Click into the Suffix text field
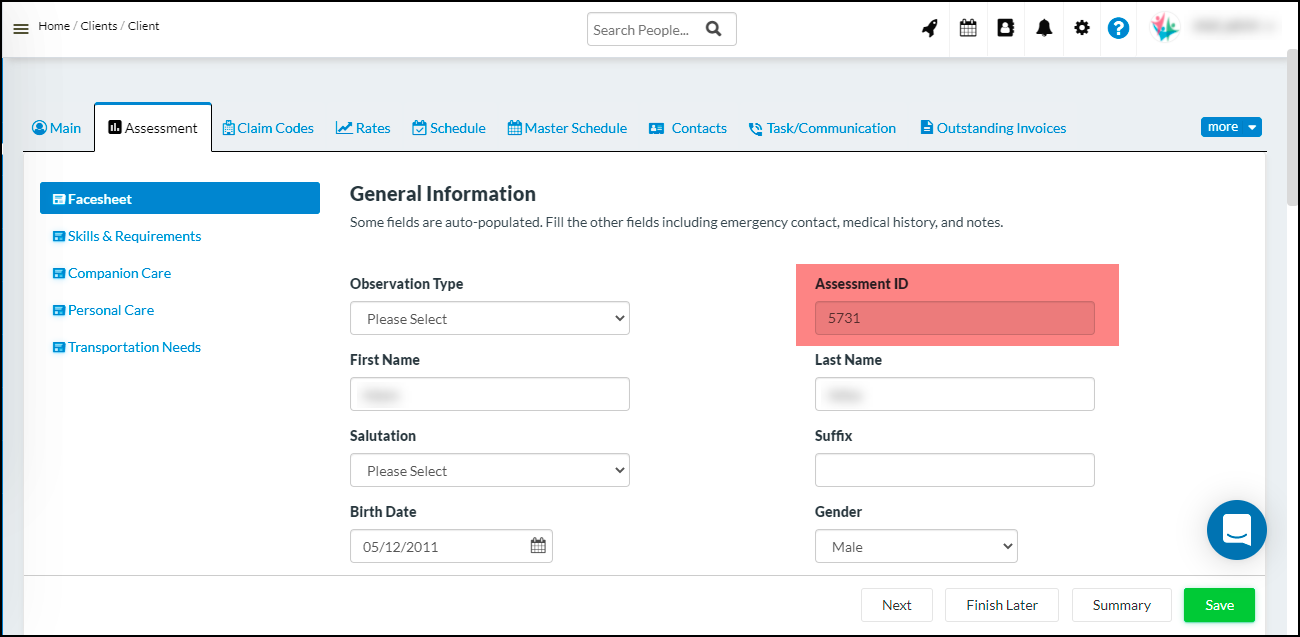This screenshot has width=1300, height=637. [x=954, y=470]
